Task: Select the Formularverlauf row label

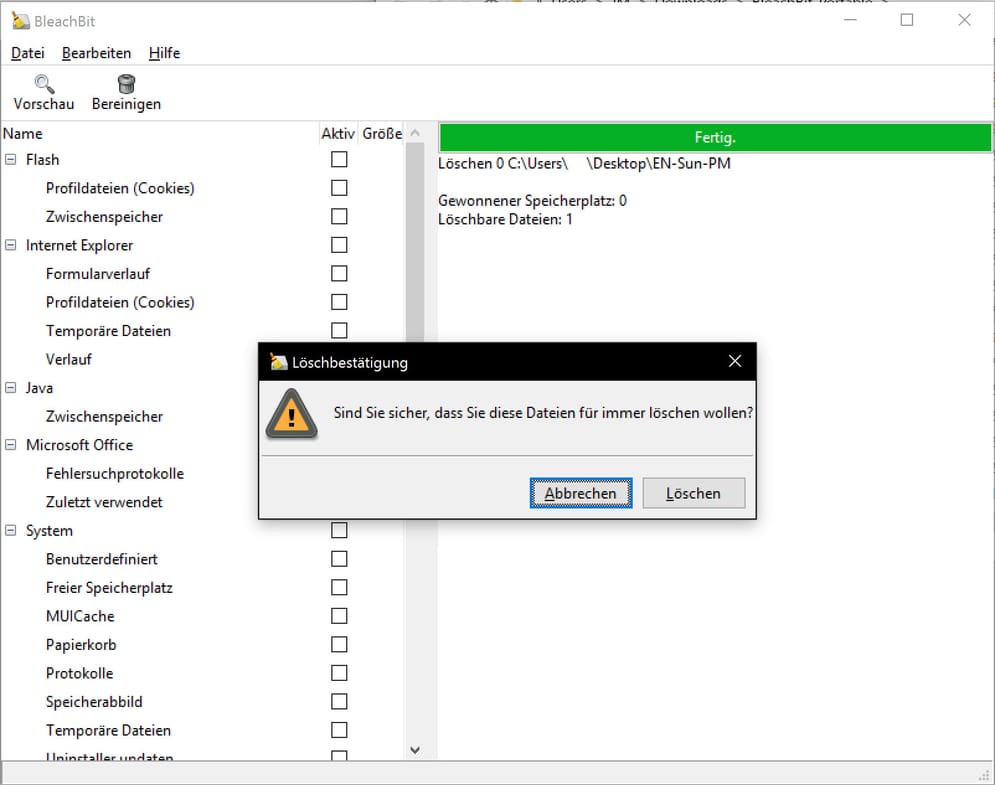Action: click(98, 274)
